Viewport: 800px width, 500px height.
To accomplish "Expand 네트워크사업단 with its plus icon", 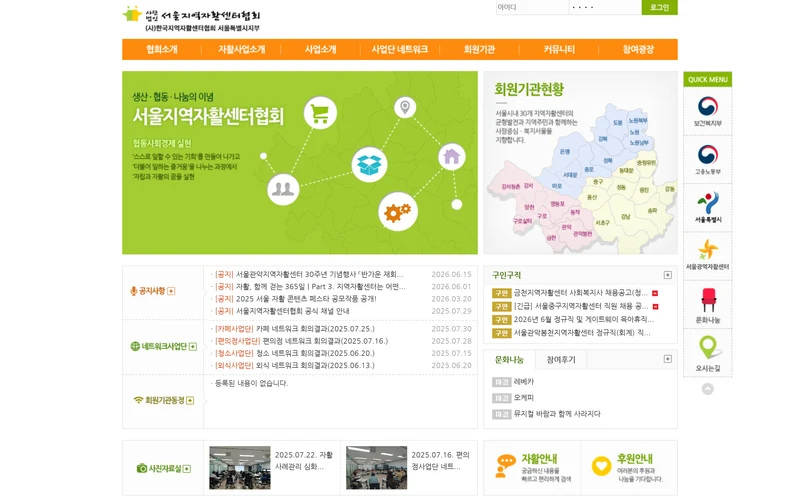I will point(193,346).
